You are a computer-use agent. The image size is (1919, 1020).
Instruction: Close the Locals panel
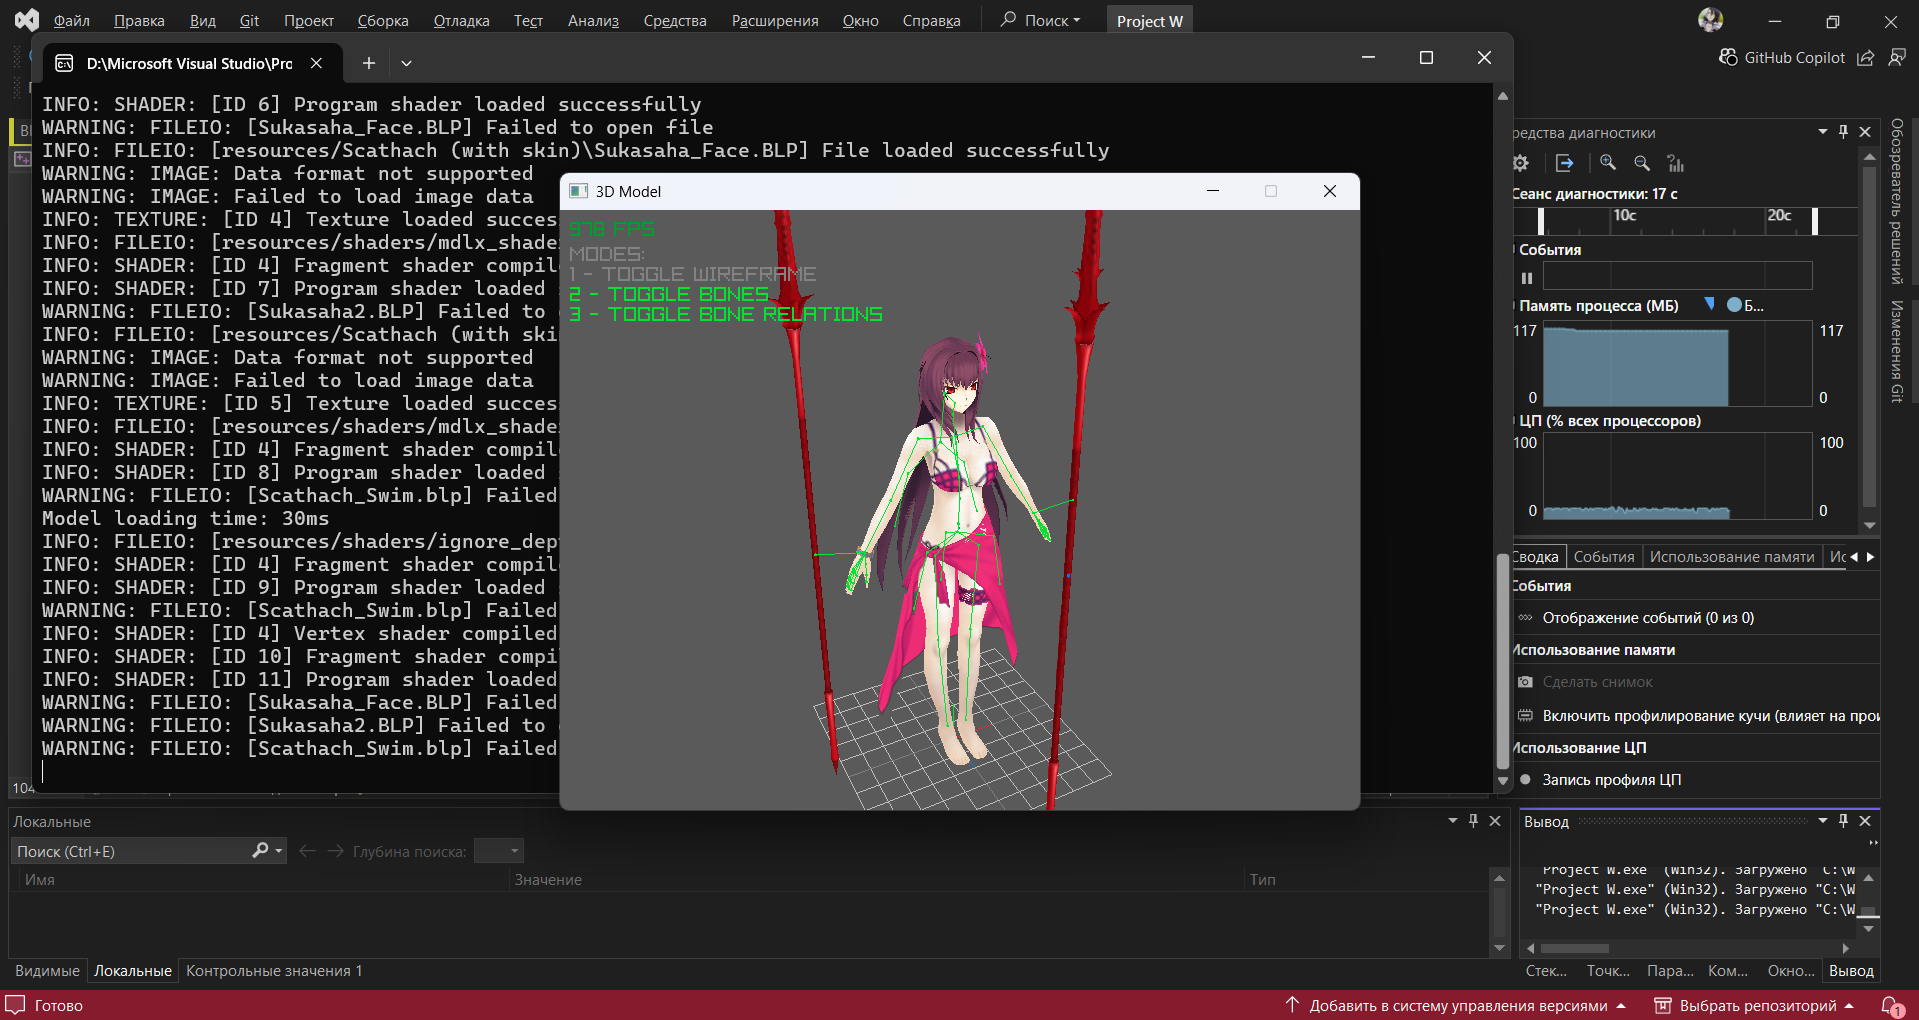[x=1495, y=821]
